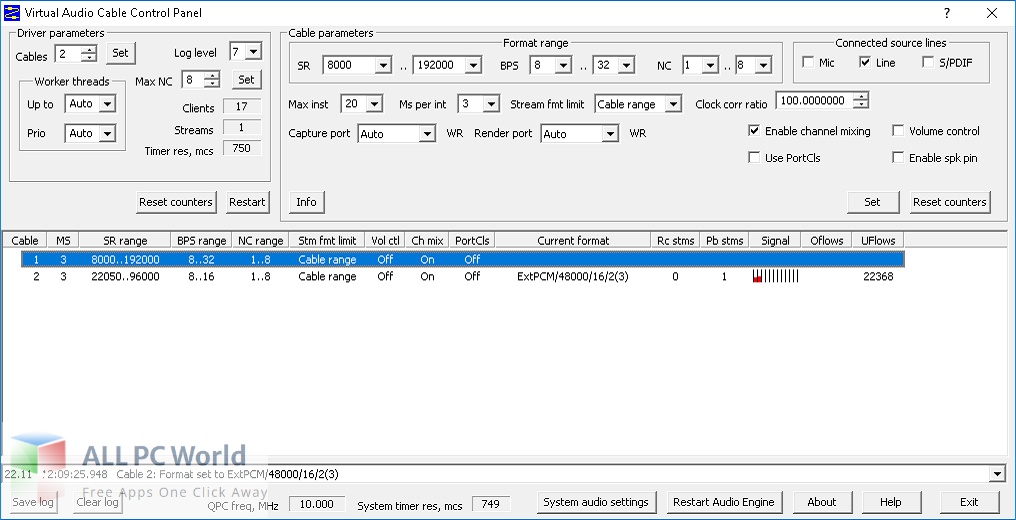Click driver parameters Reset counters button
Image resolution: width=1016 pixels, height=520 pixels.
(176, 202)
